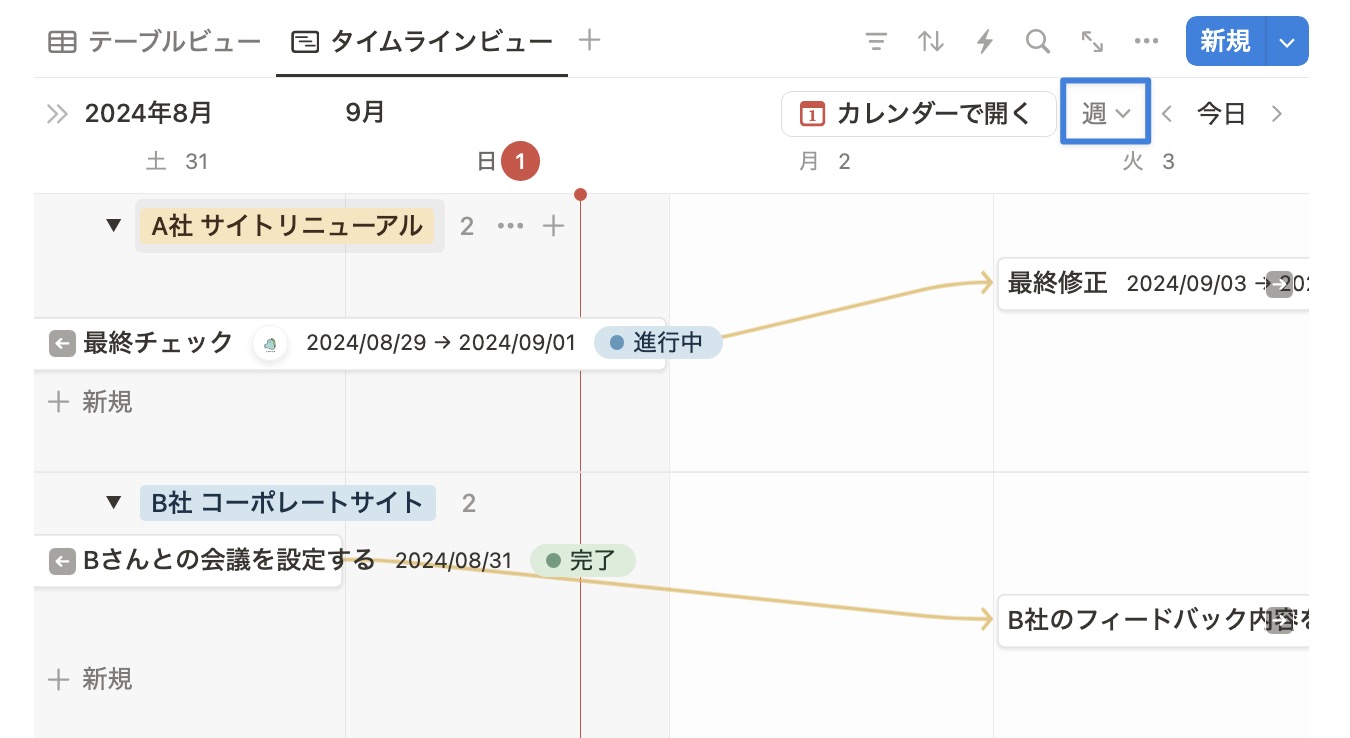Open the 週 timescale dropdown
This screenshot has height=738, width=1350.
click(x=1105, y=113)
